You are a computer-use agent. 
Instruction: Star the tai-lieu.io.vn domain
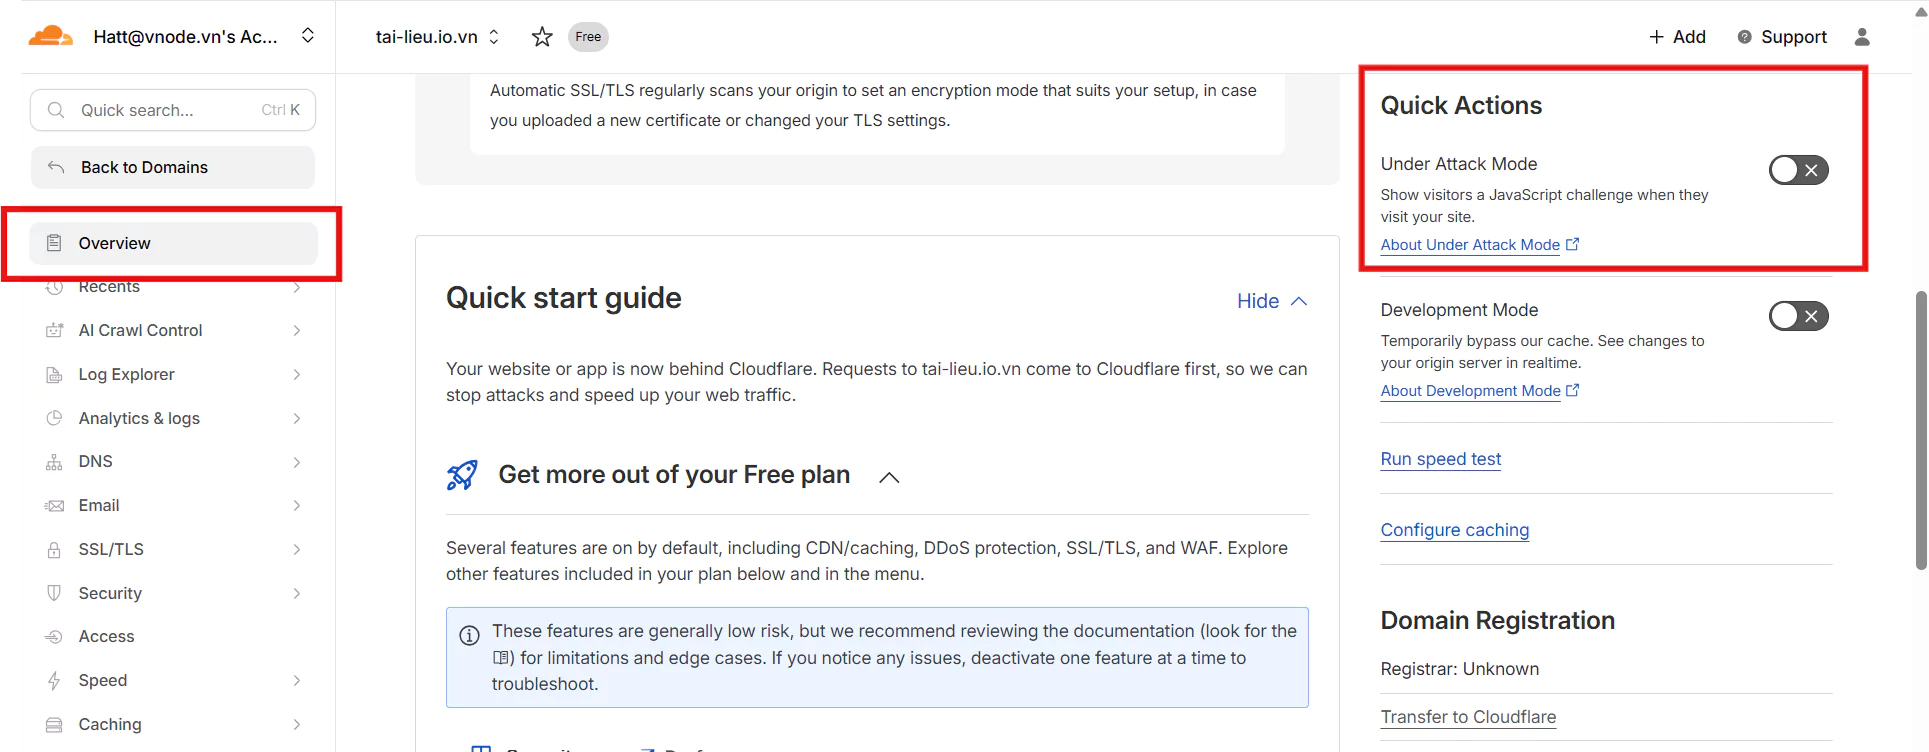coord(542,37)
